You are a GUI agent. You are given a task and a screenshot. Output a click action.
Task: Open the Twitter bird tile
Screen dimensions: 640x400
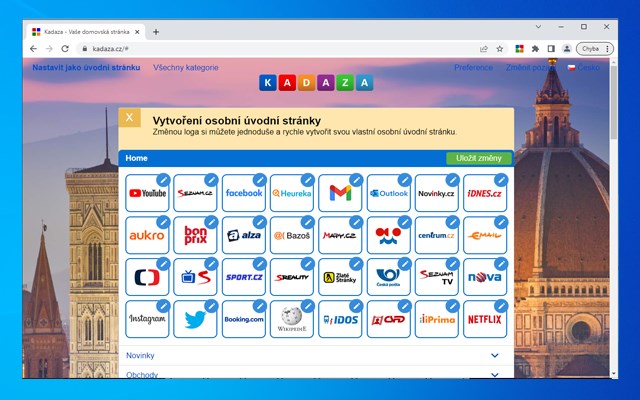(x=195, y=319)
